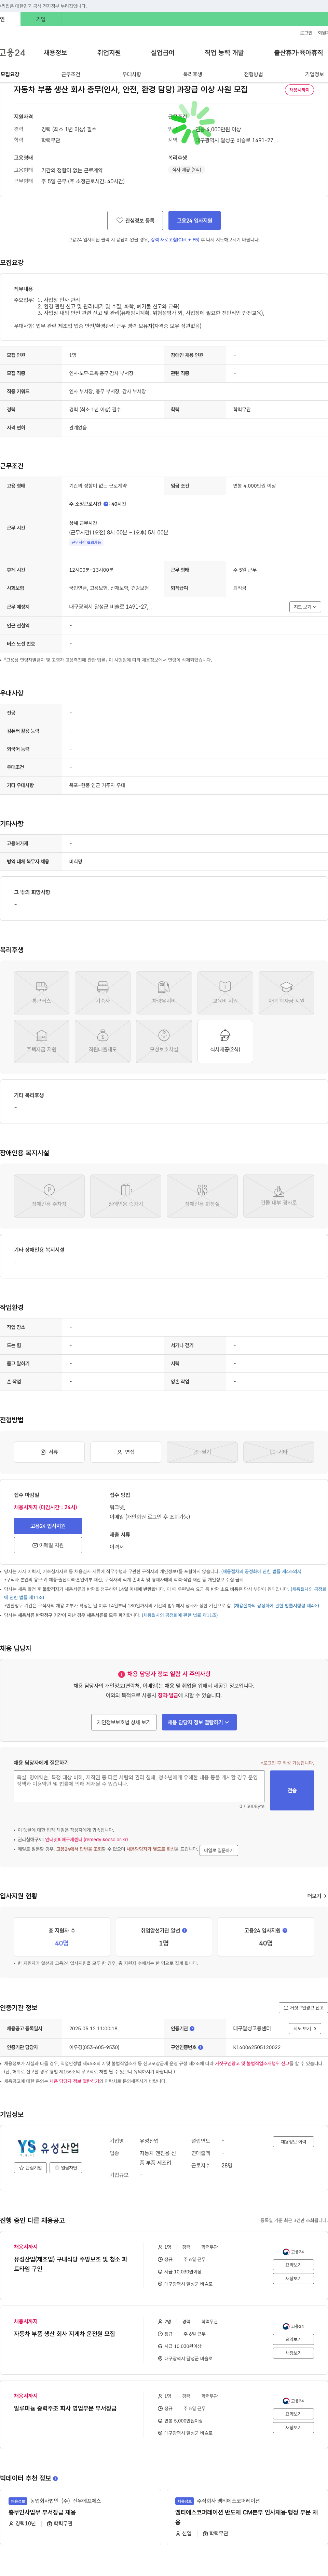Viewport: 328px width, 2576px height.
Task: Jump to the 기업정보 section tab
Action: (x=314, y=74)
